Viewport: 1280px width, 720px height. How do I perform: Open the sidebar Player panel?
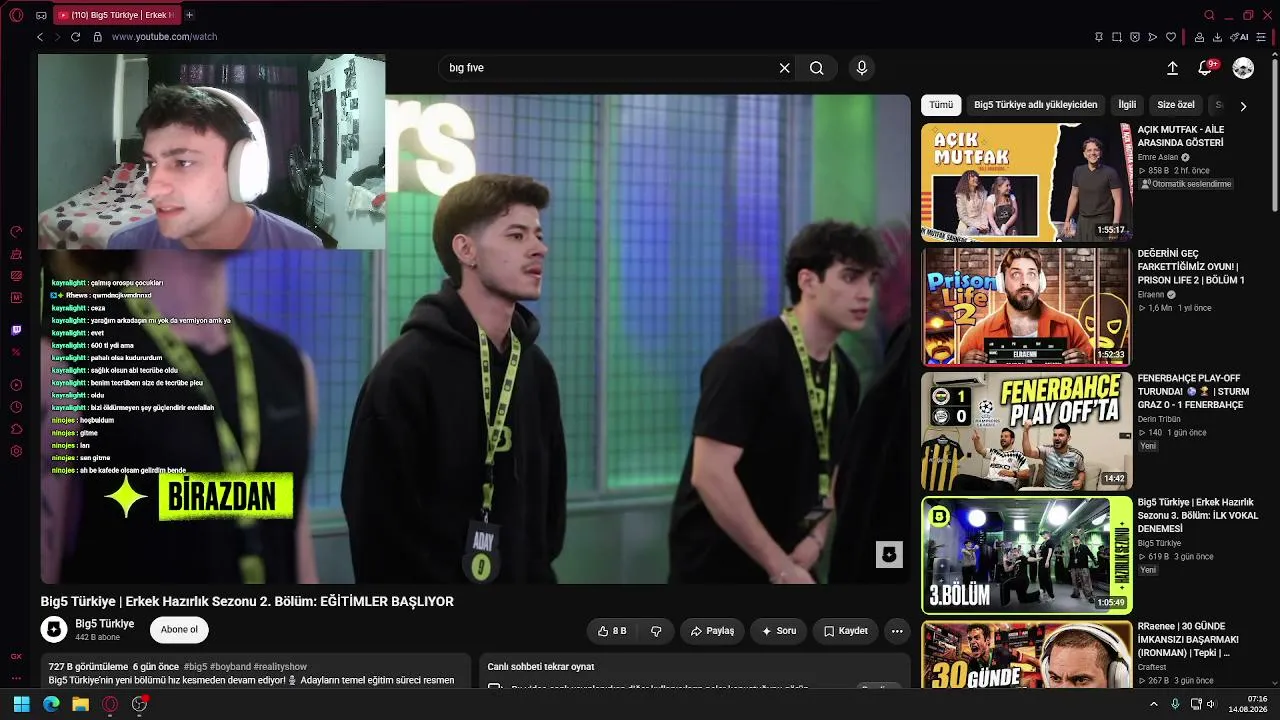coord(16,385)
